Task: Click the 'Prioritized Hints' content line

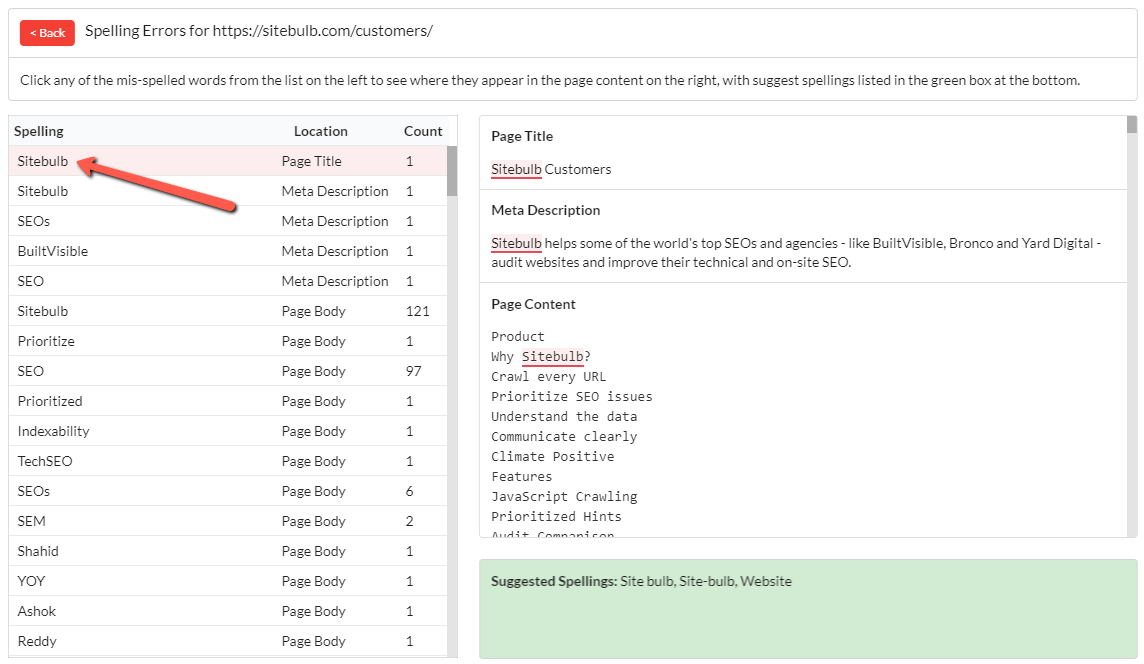Action: click(x=557, y=516)
